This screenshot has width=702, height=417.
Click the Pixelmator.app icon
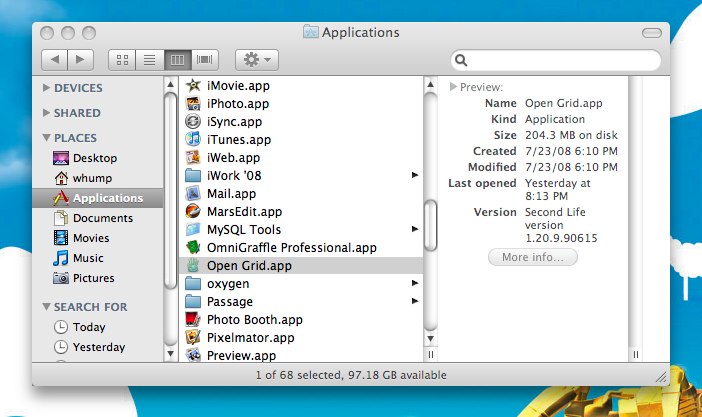click(x=193, y=337)
